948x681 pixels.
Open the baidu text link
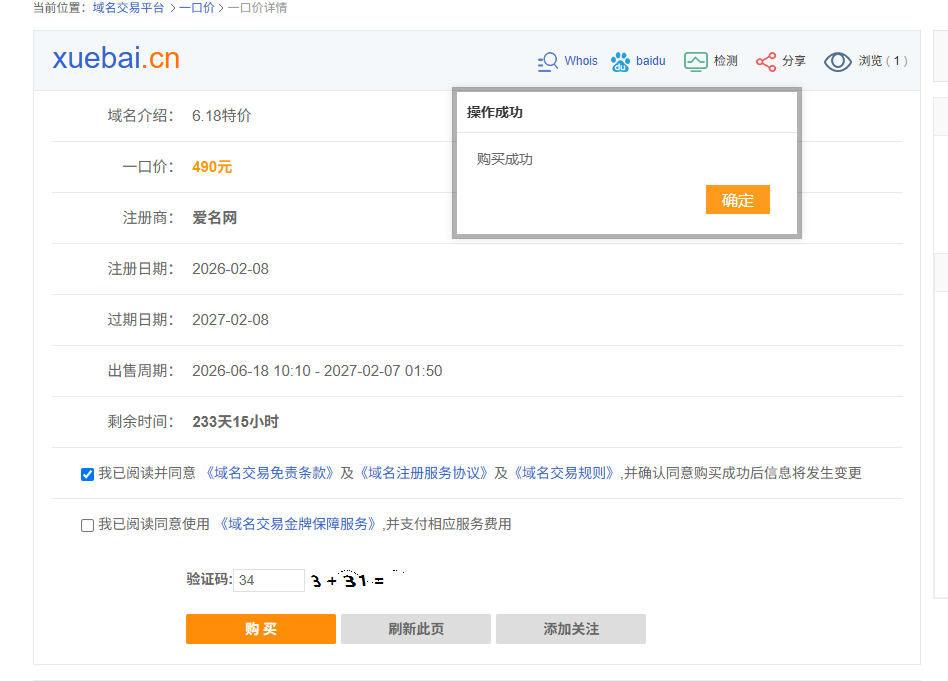pos(651,61)
